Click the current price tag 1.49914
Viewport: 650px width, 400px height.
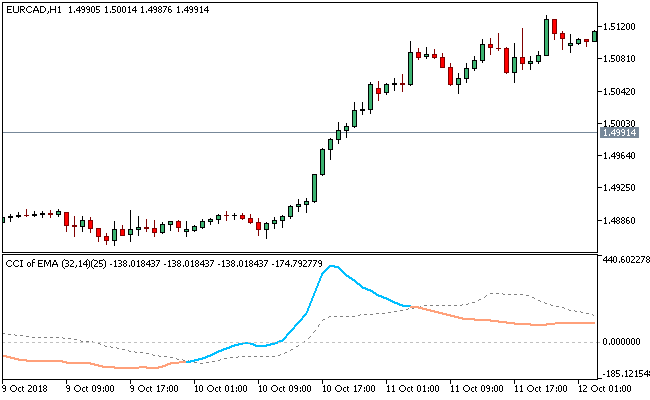pyautogui.click(x=620, y=132)
